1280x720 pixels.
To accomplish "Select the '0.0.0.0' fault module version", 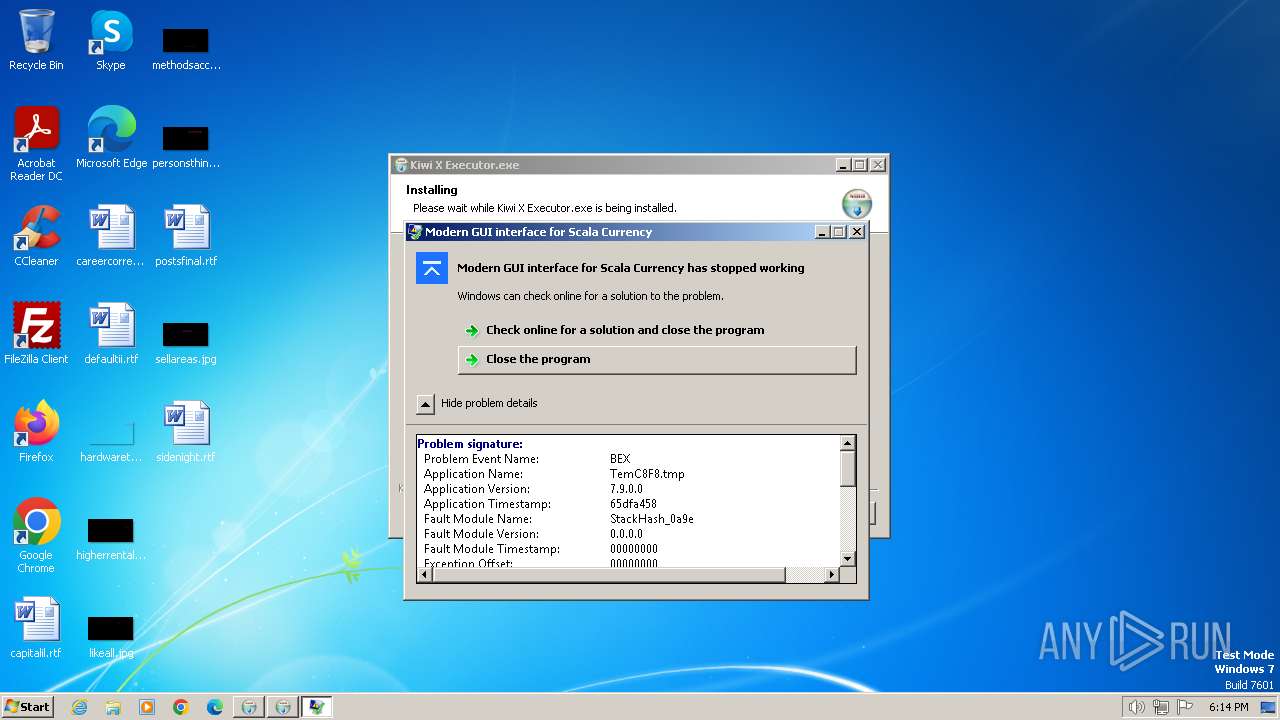I will 626,534.
